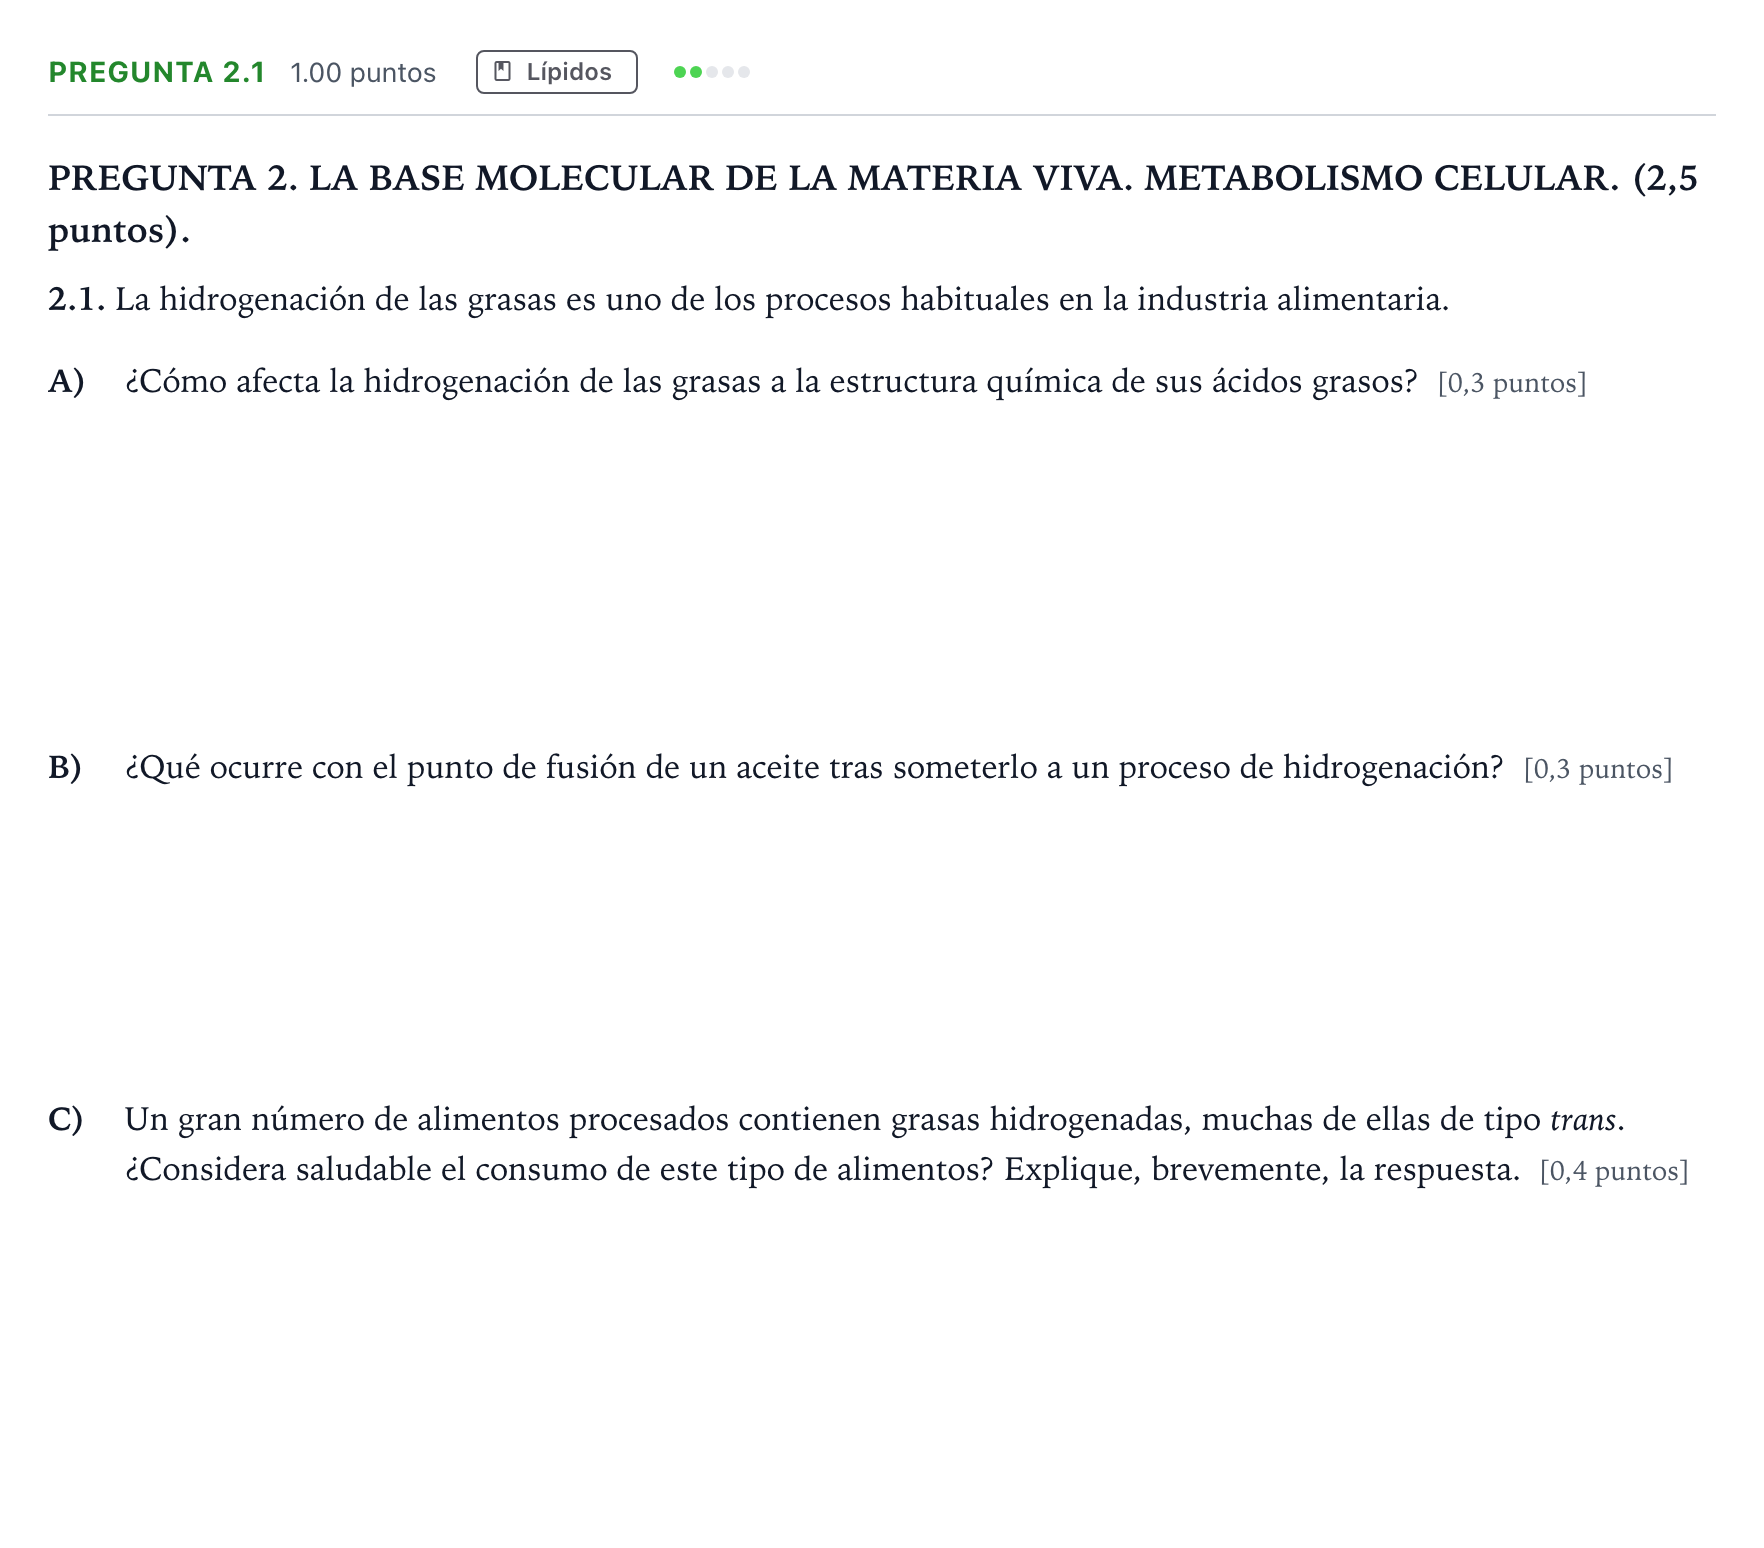Click the A) letter marker
The height and width of the screenshot is (1548, 1764).
(x=66, y=382)
